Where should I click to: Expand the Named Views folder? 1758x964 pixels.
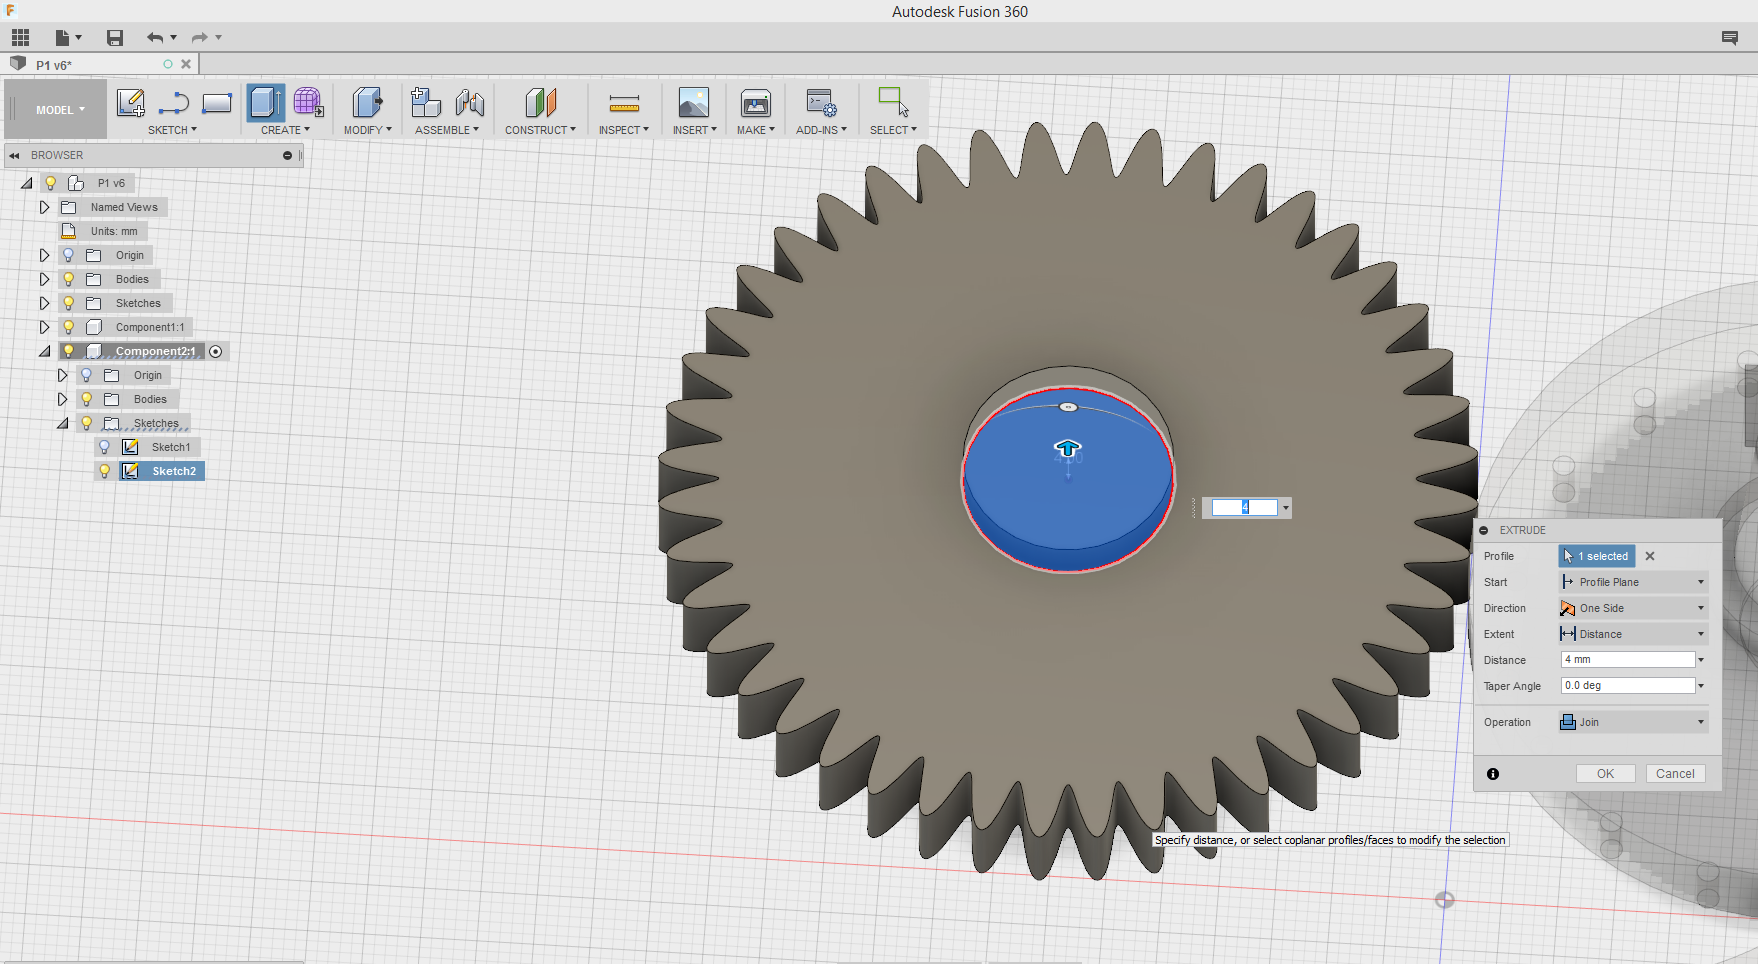[x=44, y=207]
